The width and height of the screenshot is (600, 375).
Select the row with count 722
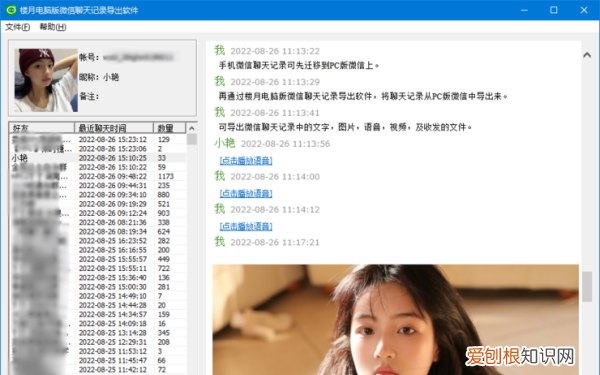[98, 268]
